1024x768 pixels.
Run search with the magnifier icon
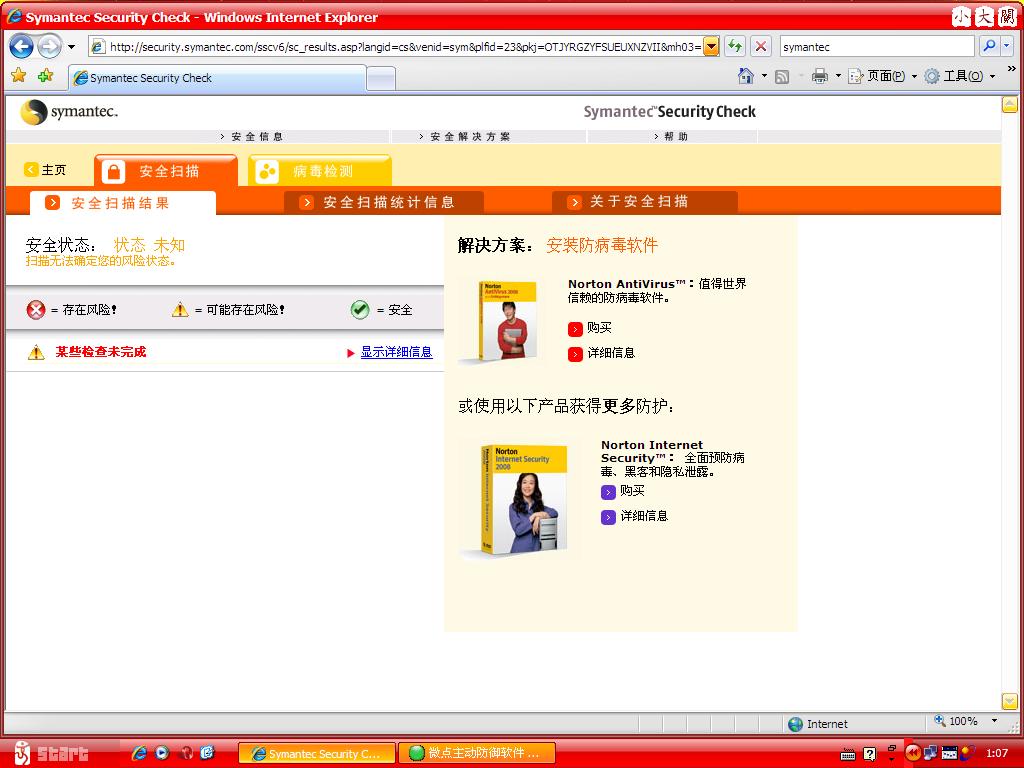click(989, 46)
